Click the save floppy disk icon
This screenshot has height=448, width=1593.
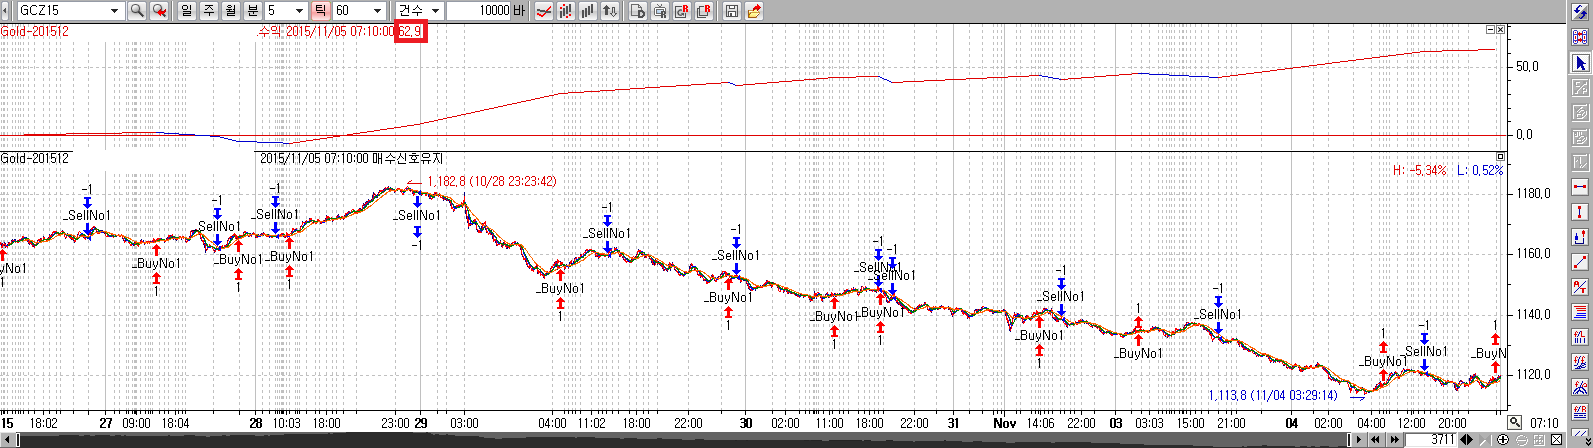(x=731, y=11)
